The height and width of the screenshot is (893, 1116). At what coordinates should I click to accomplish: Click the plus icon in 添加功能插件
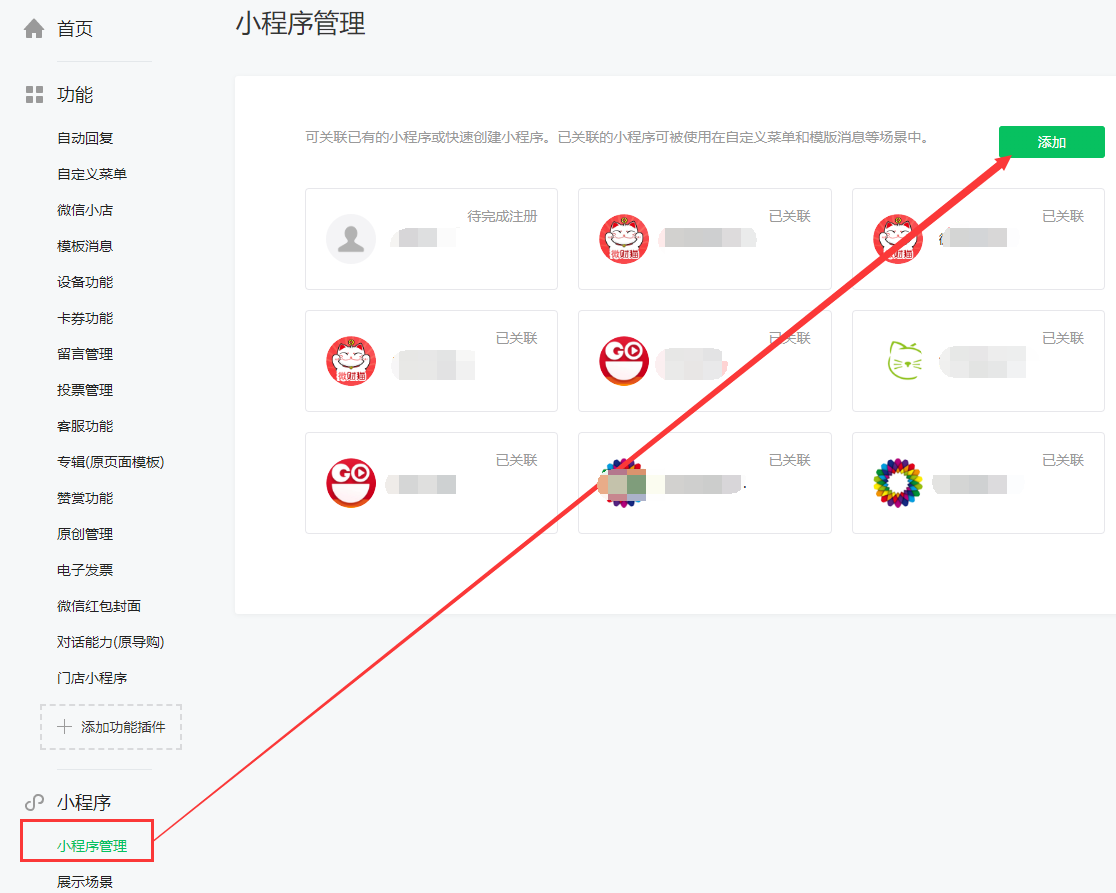tap(64, 727)
